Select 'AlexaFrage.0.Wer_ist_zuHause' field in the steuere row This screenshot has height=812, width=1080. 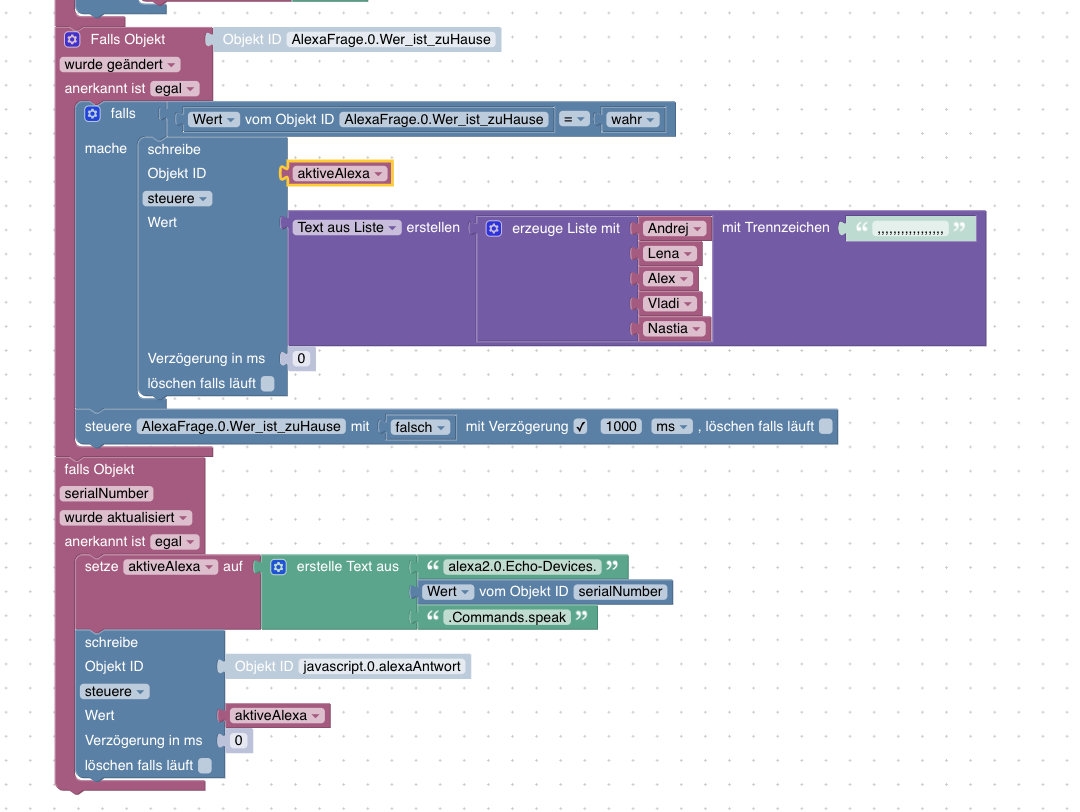[241, 426]
